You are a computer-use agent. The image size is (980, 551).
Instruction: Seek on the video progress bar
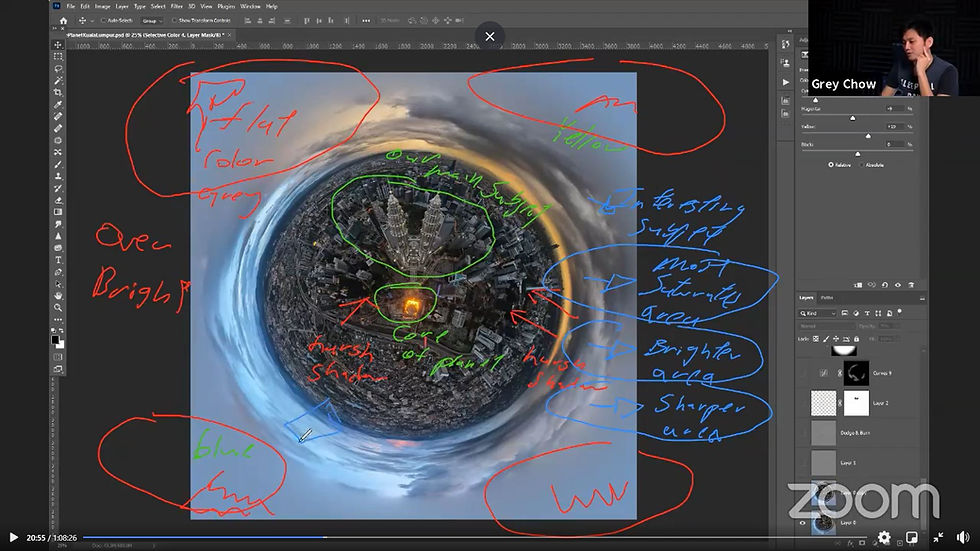tap(475, 537)
